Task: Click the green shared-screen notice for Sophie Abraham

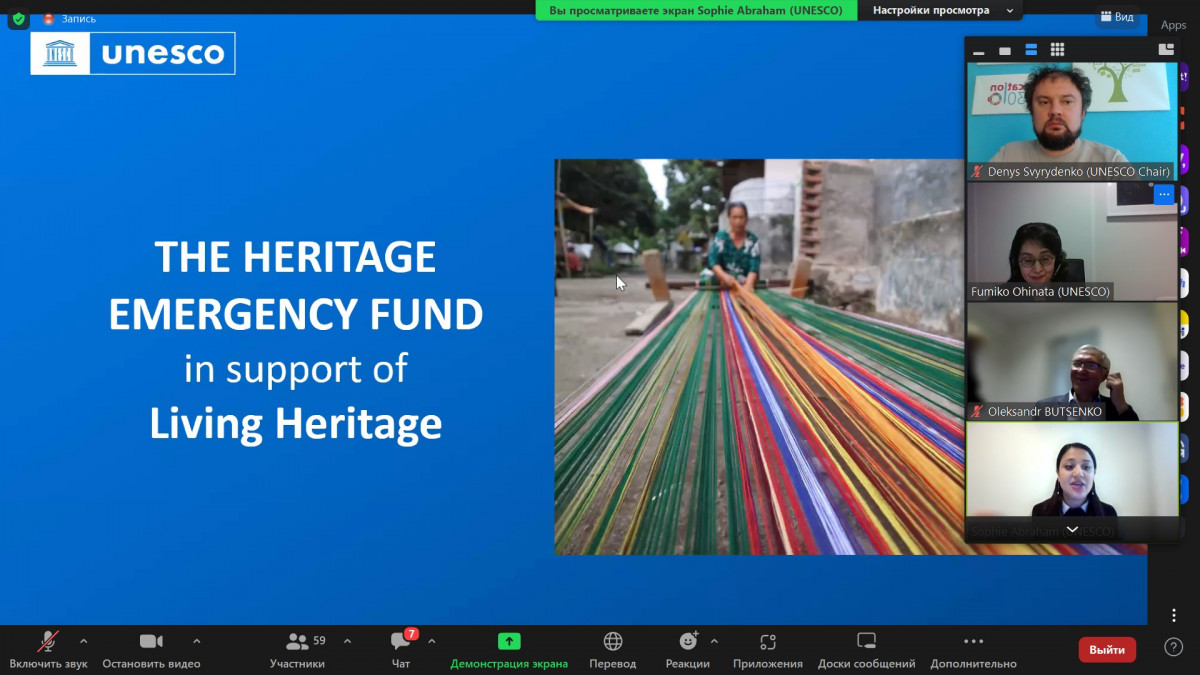Action: [x=697, y=10]
